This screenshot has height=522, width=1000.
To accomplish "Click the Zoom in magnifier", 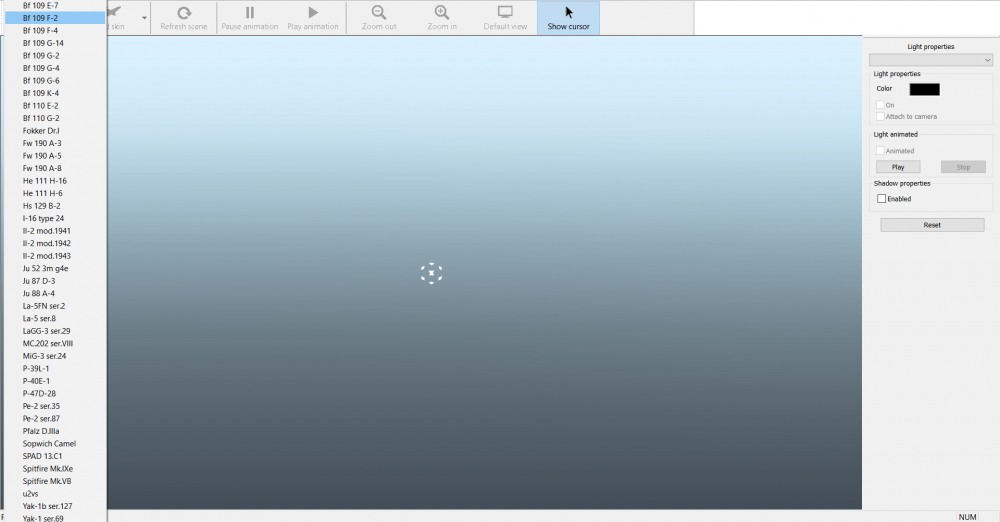I will pos(442,13).
